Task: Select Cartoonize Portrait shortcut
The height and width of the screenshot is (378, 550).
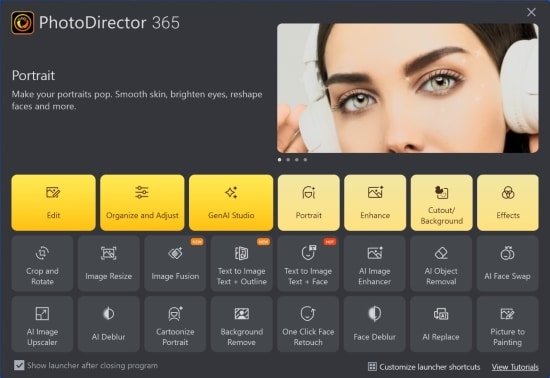Action: [x=175, y=324]
